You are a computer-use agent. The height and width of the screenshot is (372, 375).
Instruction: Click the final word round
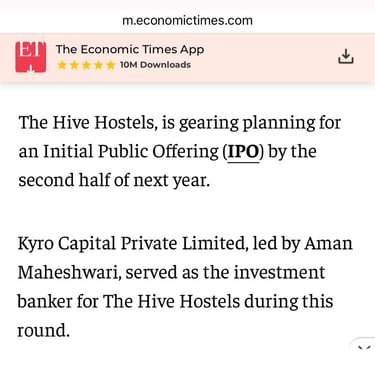[x=44, y=331]
